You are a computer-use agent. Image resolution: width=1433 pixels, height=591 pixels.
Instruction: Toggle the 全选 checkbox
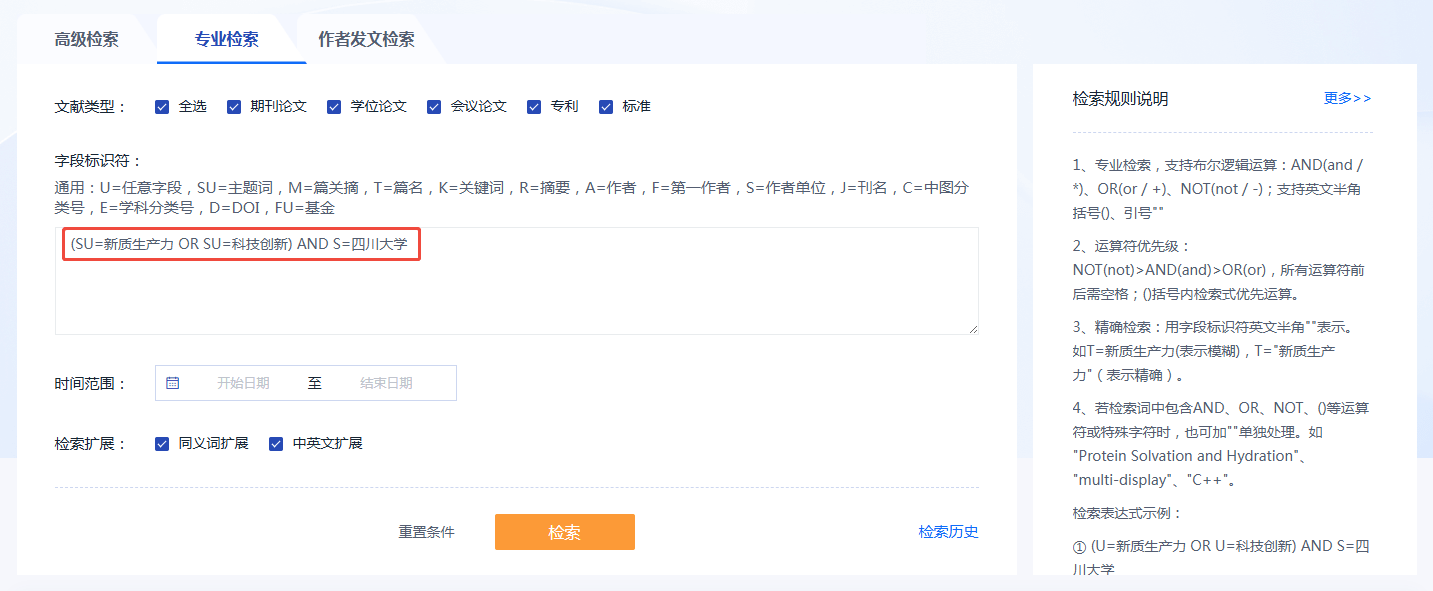point(162,107)
